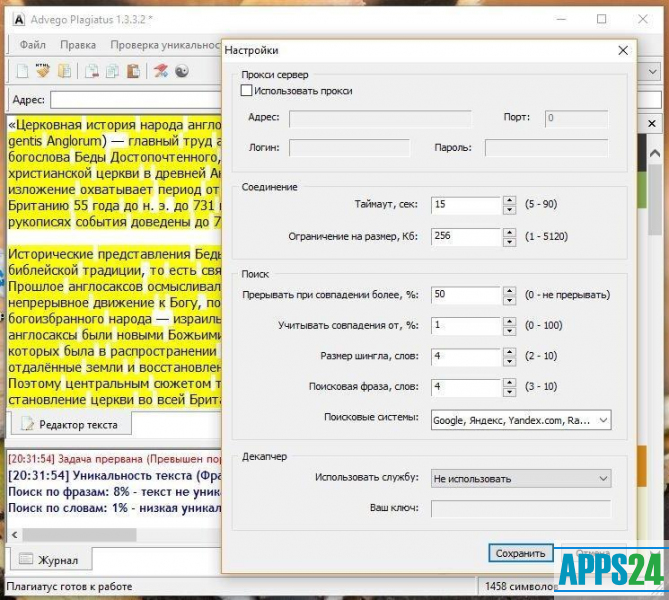Image resolution: width=669 pixels, height=600 pixels.
Task: Increase Прерывать при совпадении более percent
Action: click(x=509, y=291)
